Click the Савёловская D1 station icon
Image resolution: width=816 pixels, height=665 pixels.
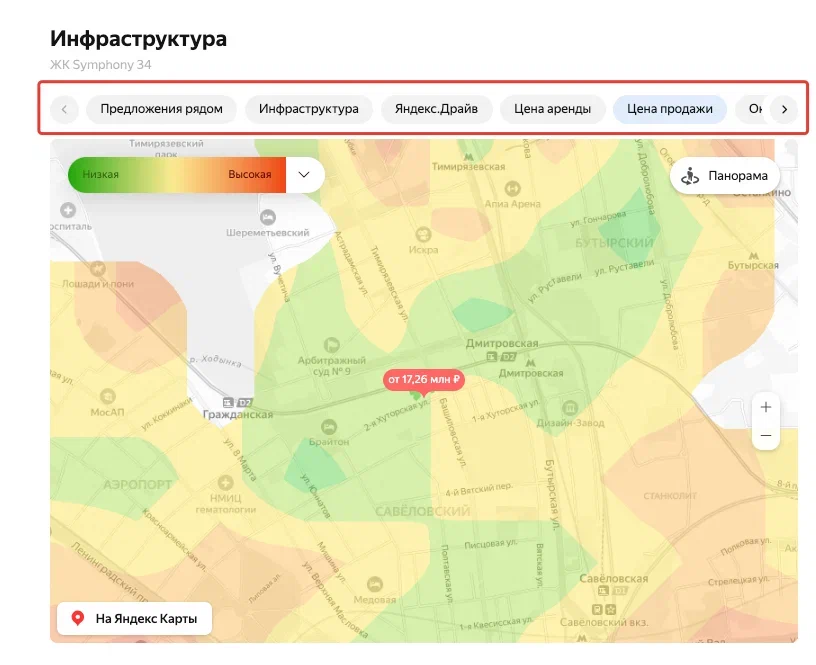pyautogui.click(x=613, y=591)
